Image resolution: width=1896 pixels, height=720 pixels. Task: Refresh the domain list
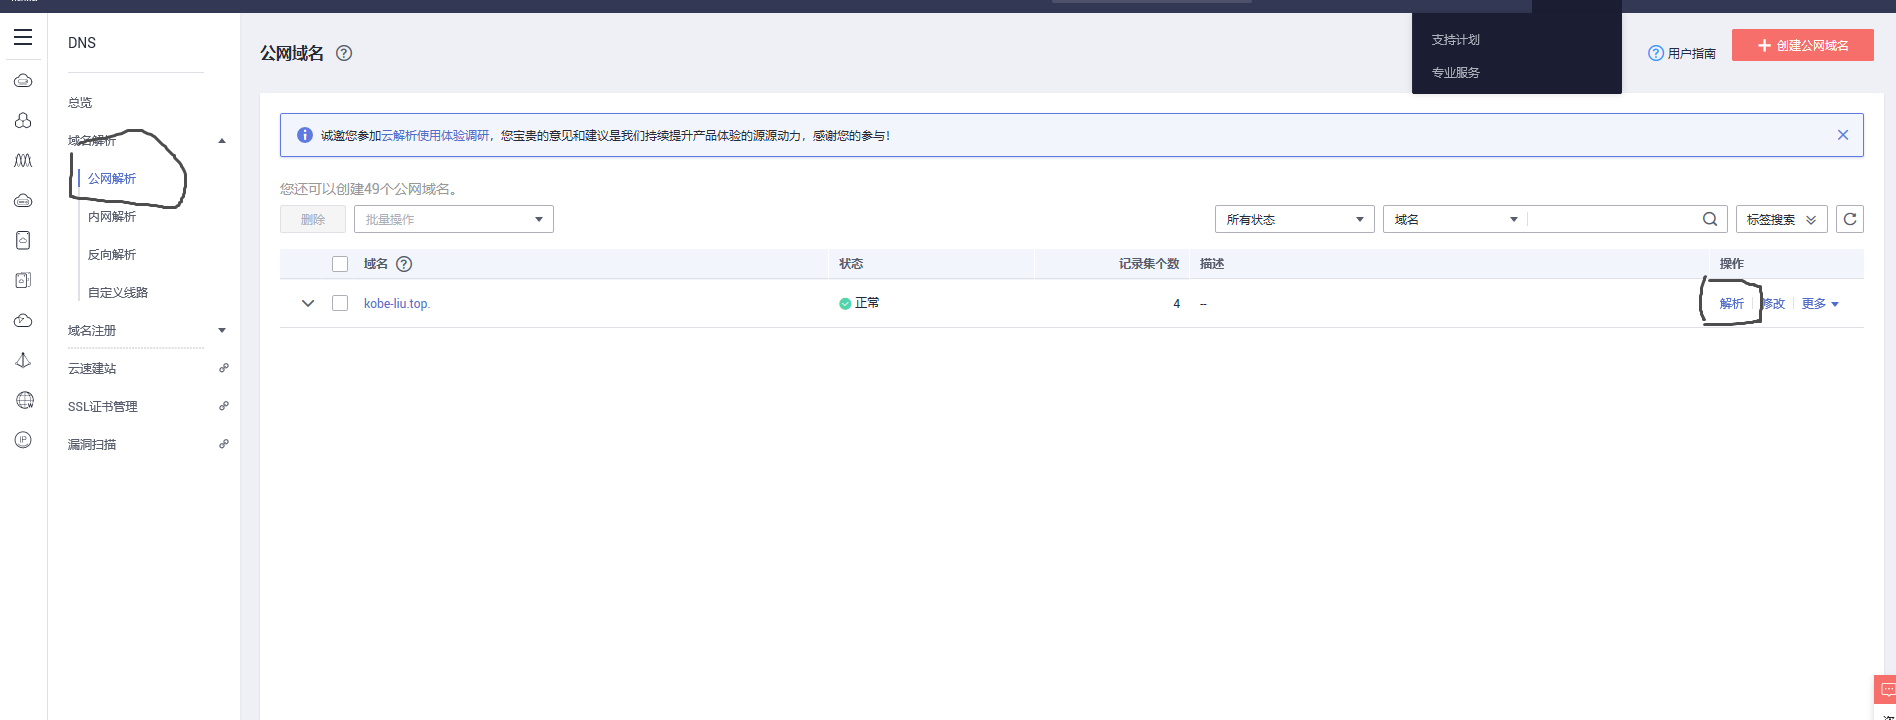click(1850, 219)
